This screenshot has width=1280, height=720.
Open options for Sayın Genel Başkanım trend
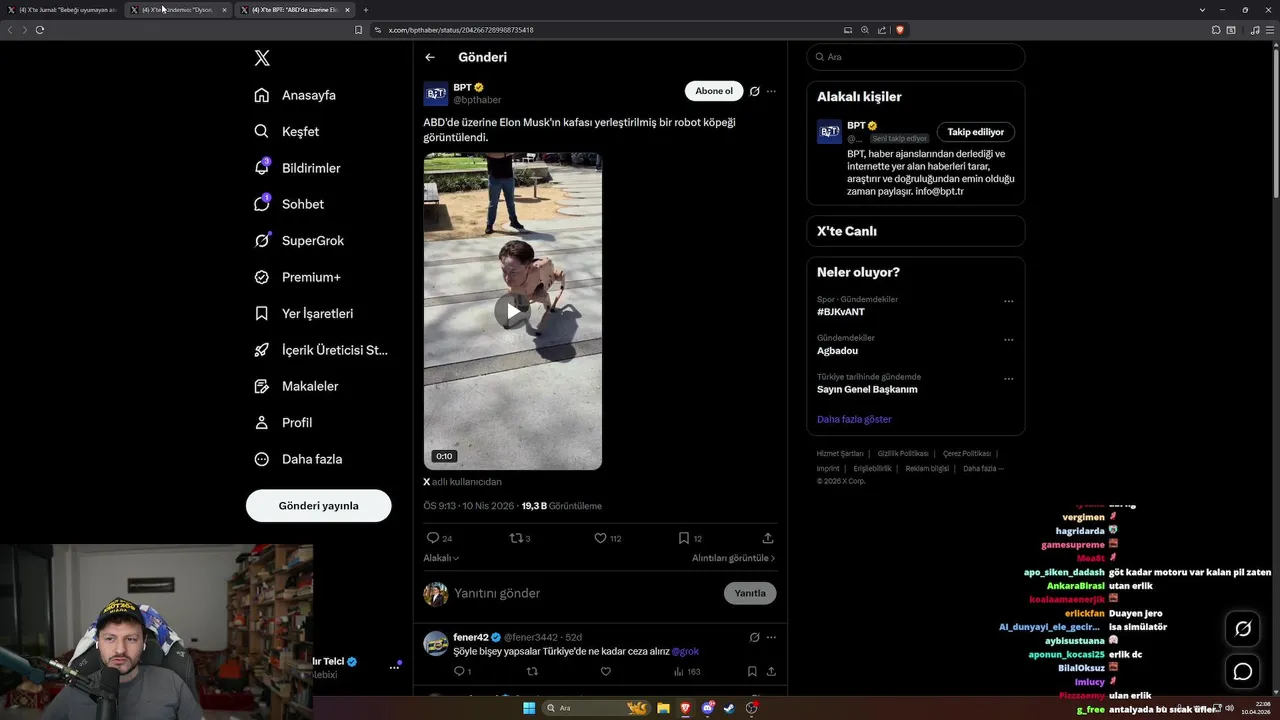[1009, 379]
